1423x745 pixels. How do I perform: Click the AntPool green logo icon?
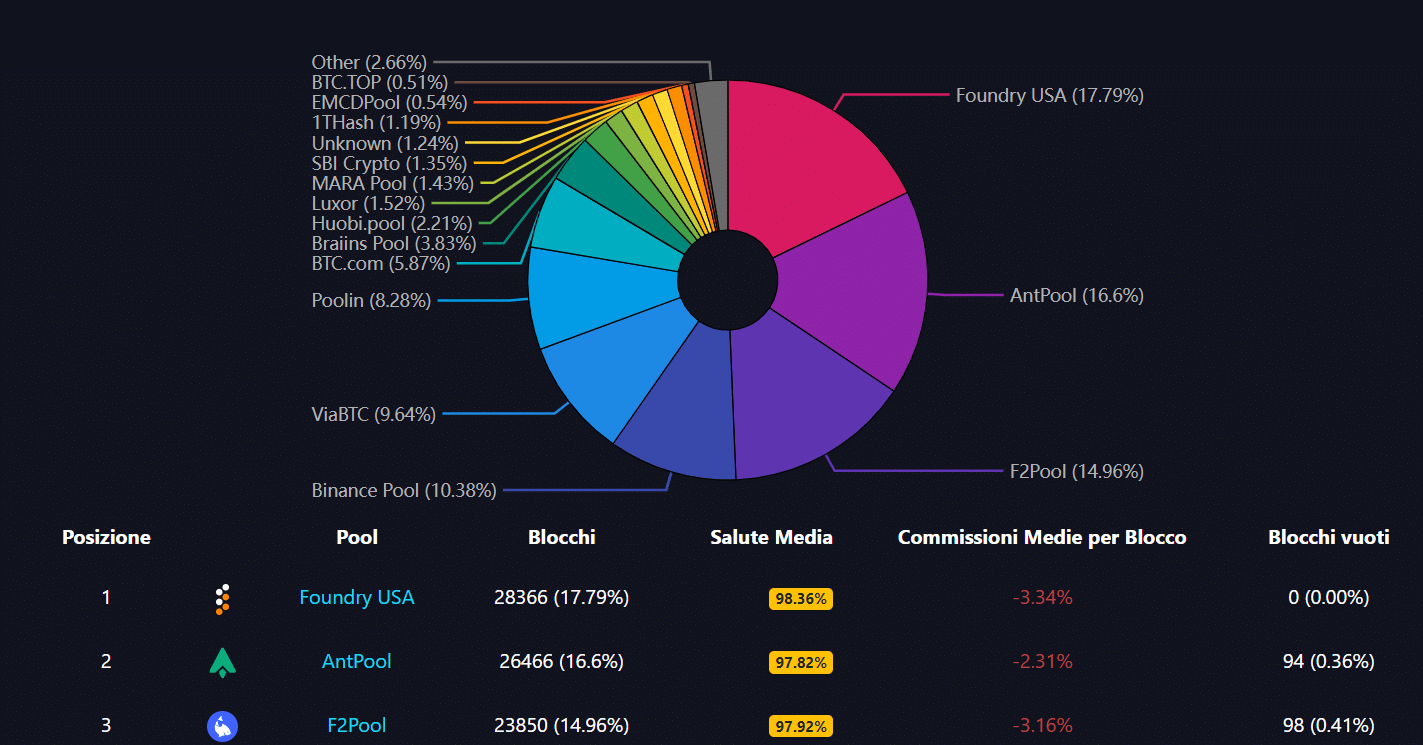(x=222, y=662)
